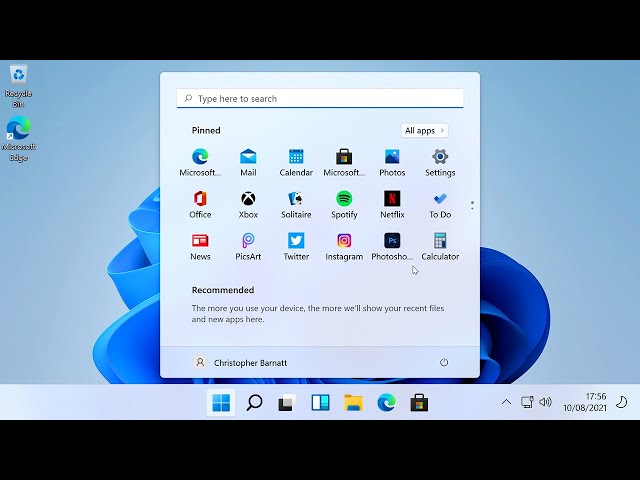Launch the Calendar app
Image resolution: width=640 pixels, height=480 pixels.
coord(296,162)
